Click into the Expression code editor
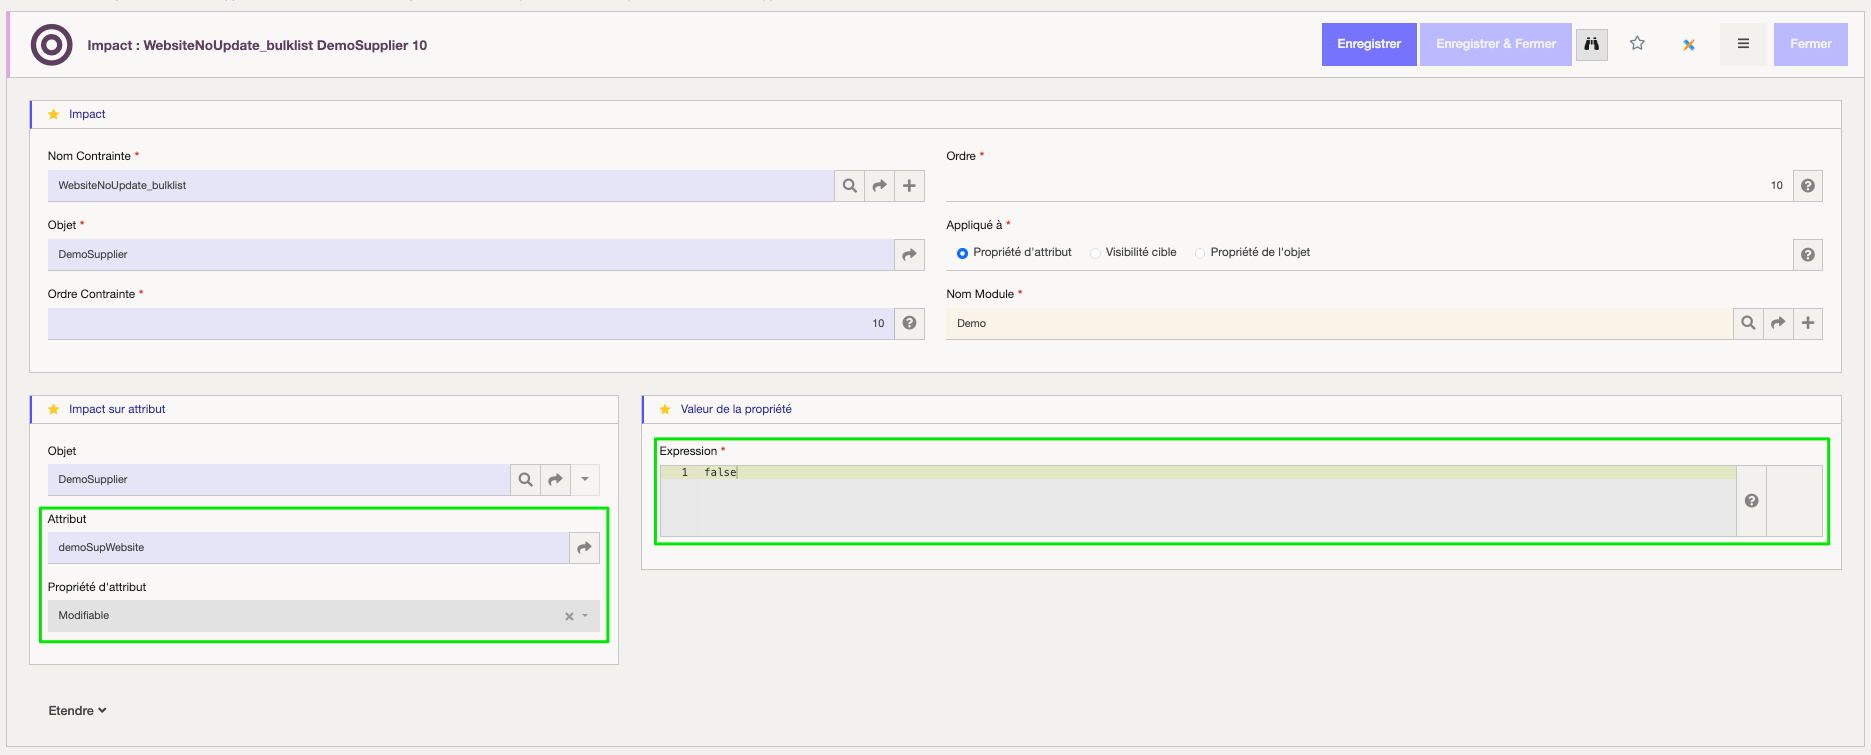Screen dimensions: 1871x755 click(1200, 505)
